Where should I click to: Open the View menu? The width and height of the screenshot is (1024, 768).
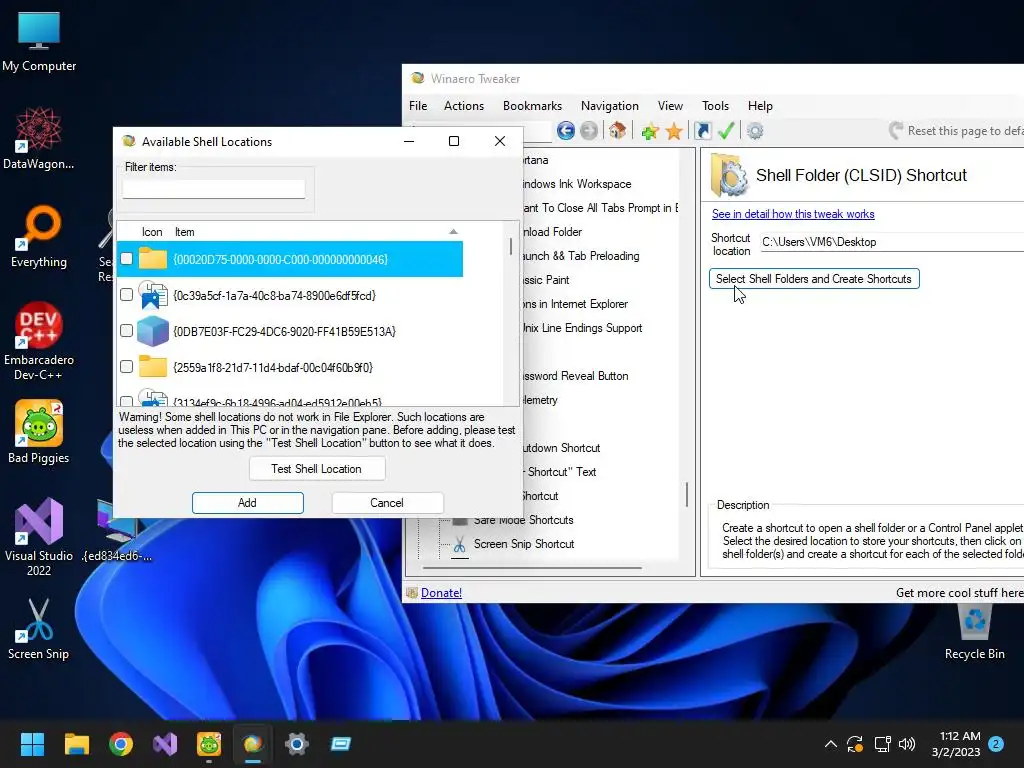[x=670, y=106]
